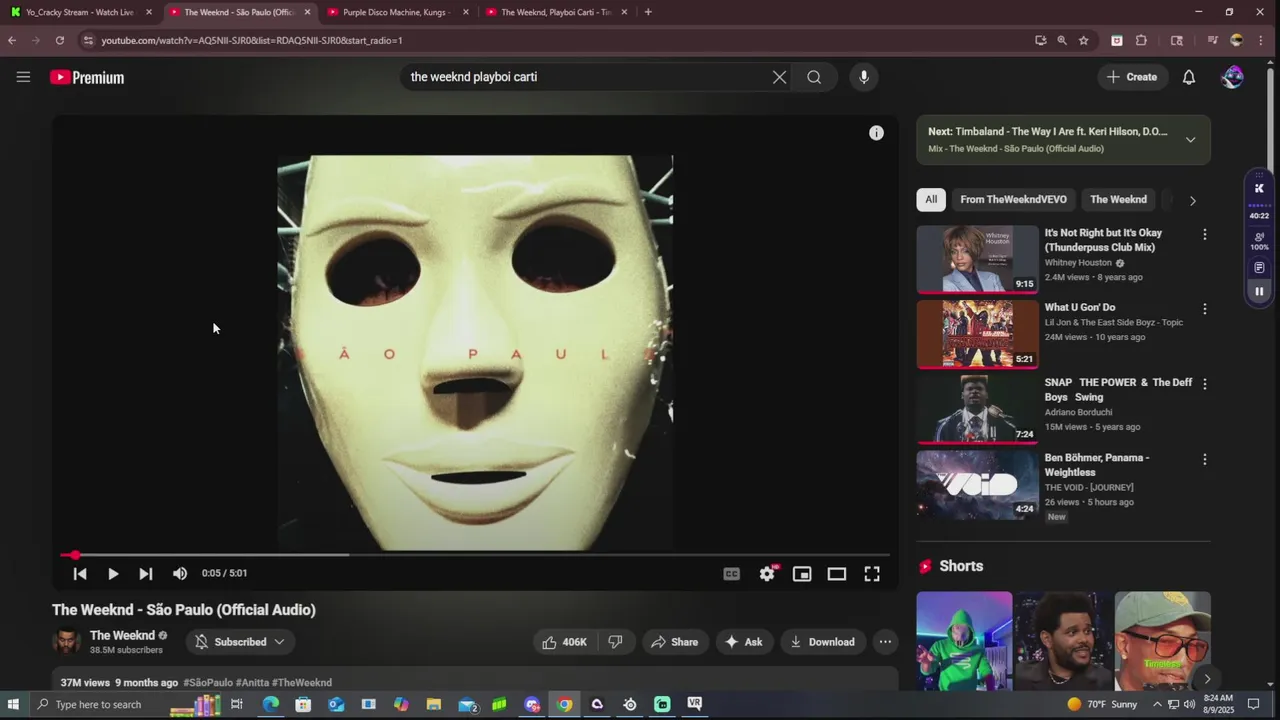Pause the side overlay widget
The width and height of the screenshot is (1280, 720).
(x=1259, y=291)
